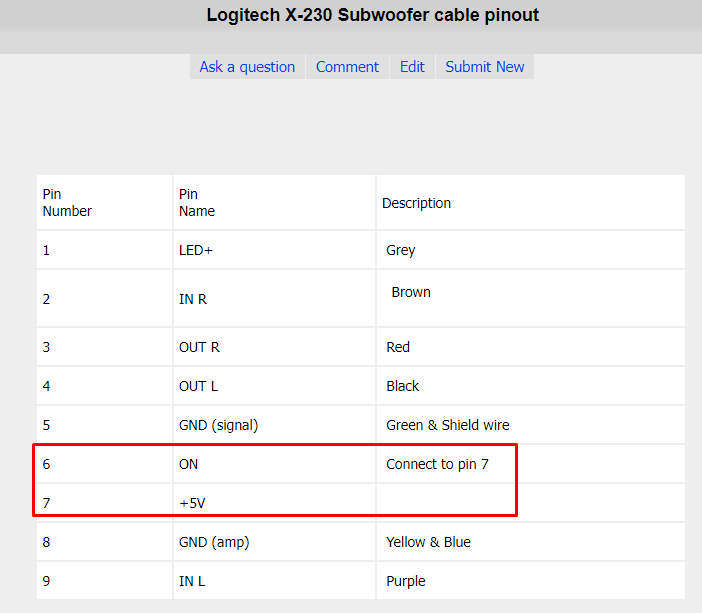
Task: Select the Description column header
Action: tap(531, 202)
